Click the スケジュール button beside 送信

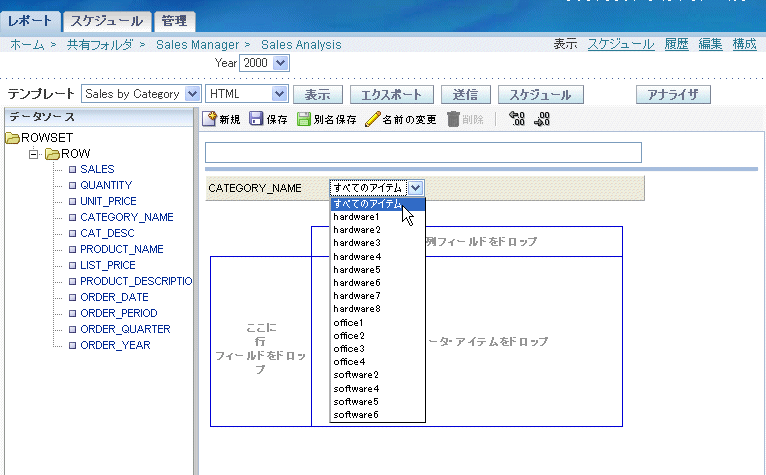tap(541, 94)
